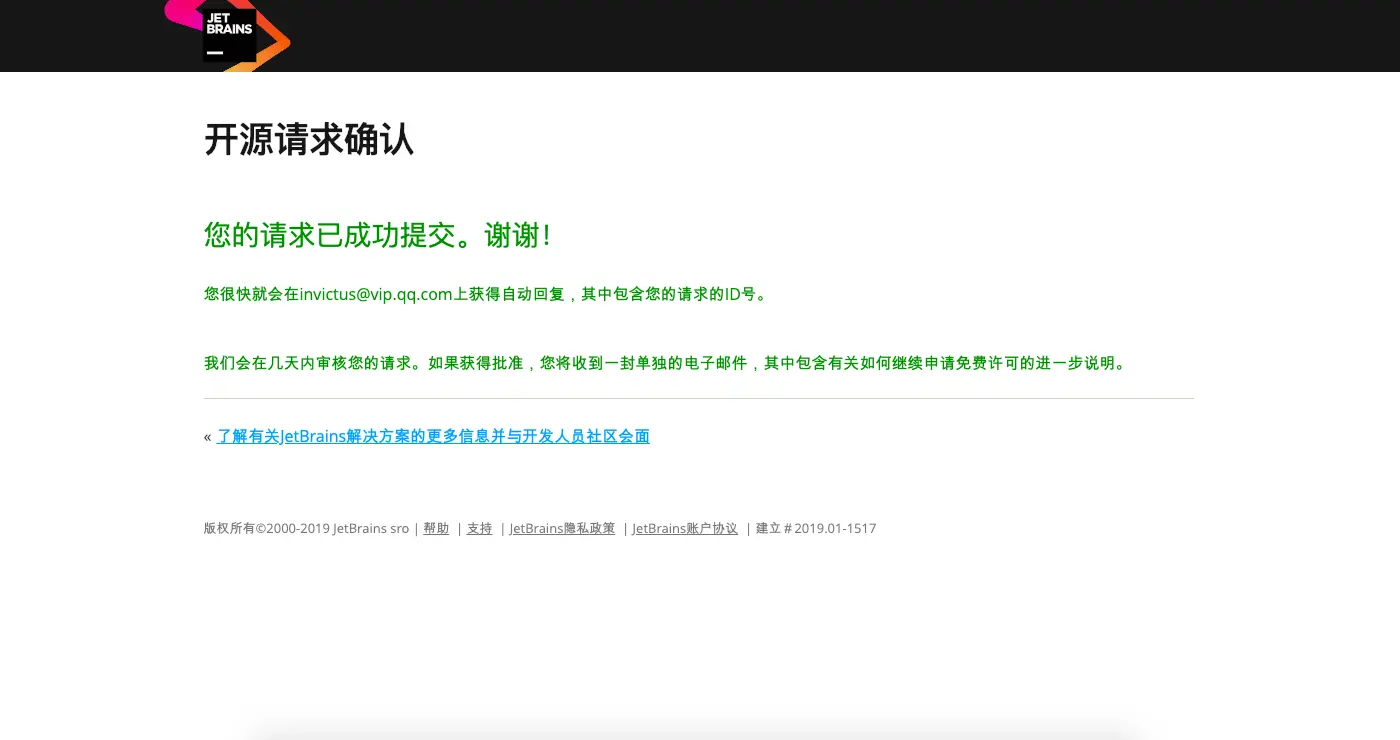The image size is (1400, 740).
Task: Click the build number 2019.01-1517
Action: 835,528
